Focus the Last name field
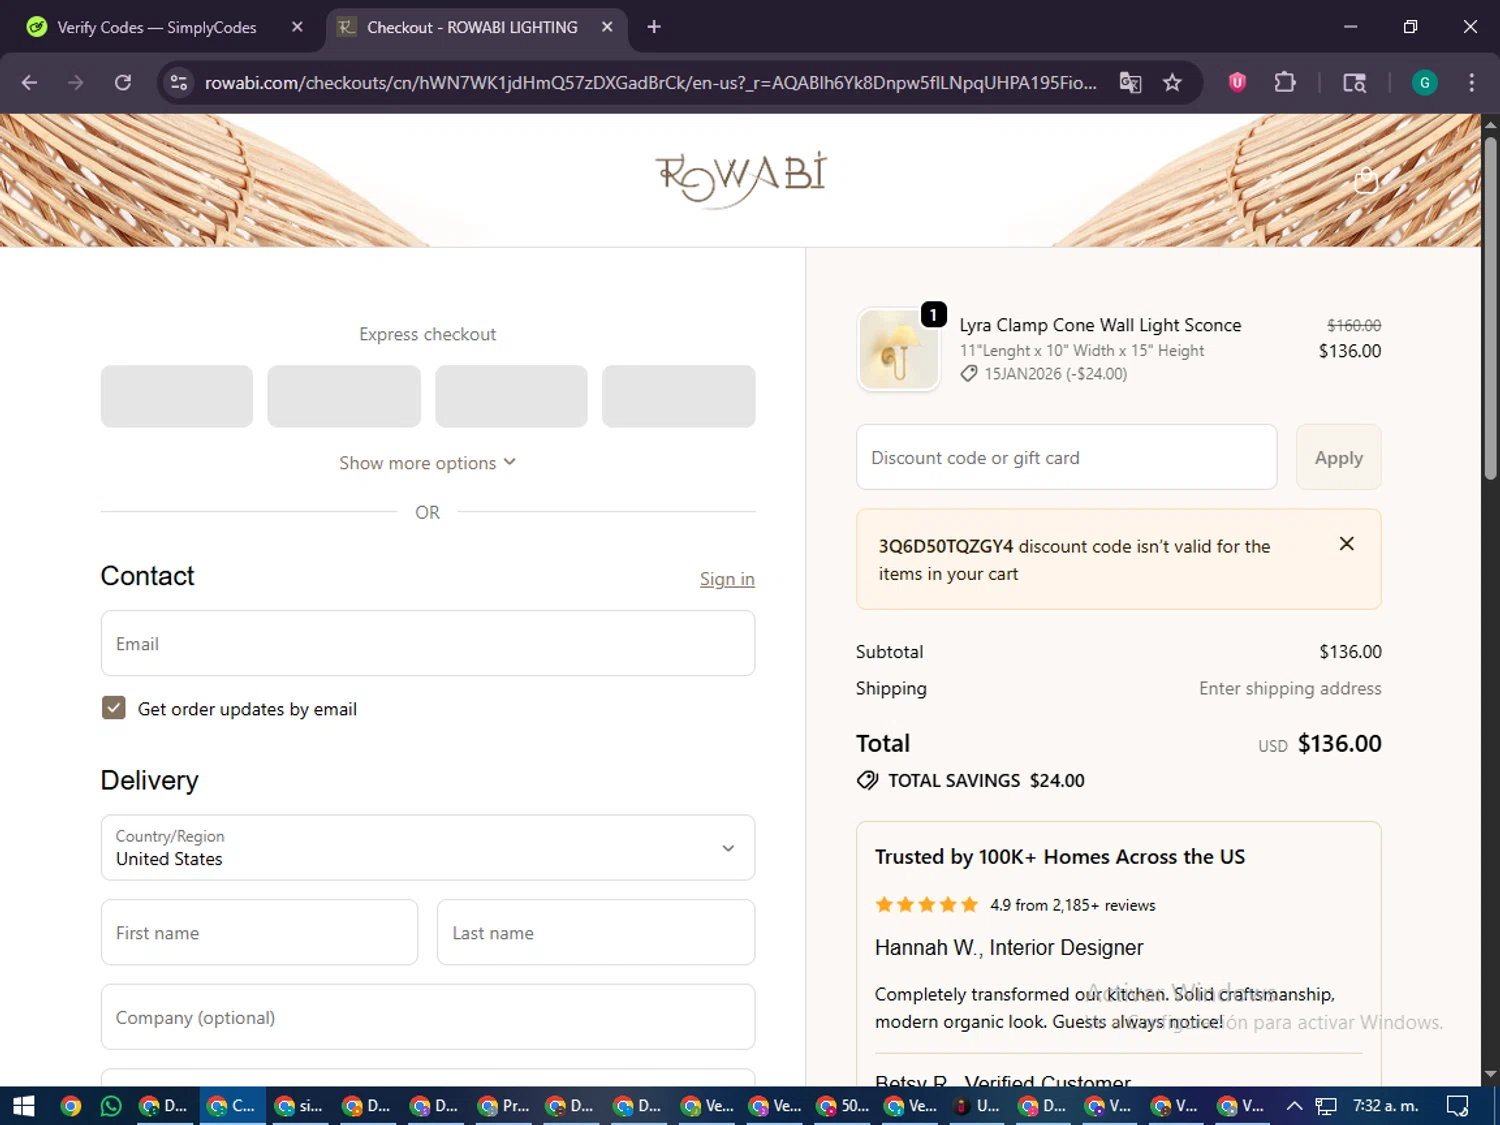The image size is (1500, 1125). (x=595, y=932)
